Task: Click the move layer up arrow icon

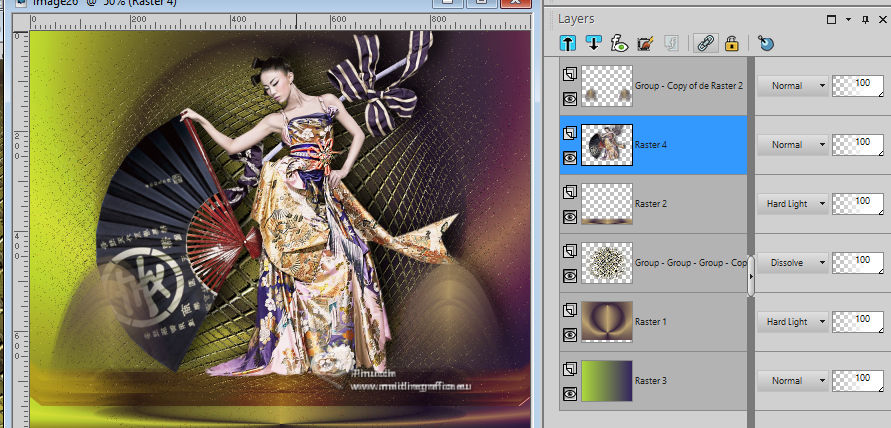Action: [568, 43]
